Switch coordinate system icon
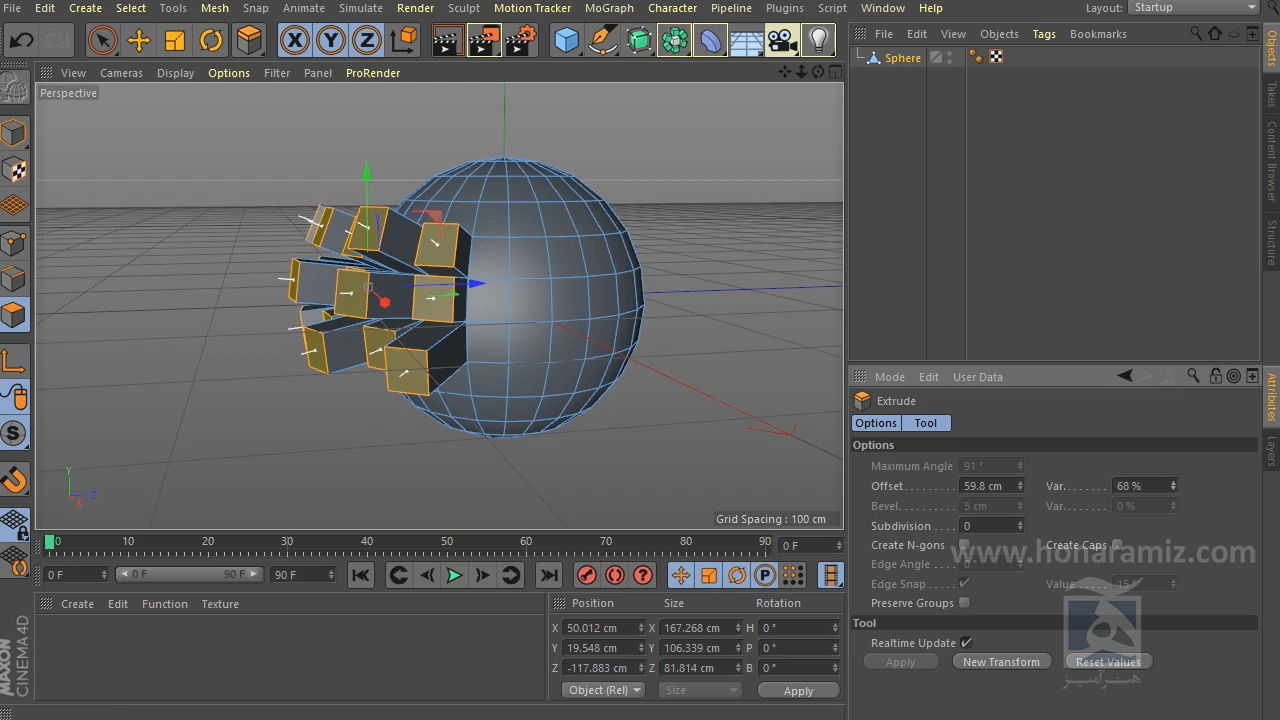This screenshot has width=1280, height=720. coord(404,41)
